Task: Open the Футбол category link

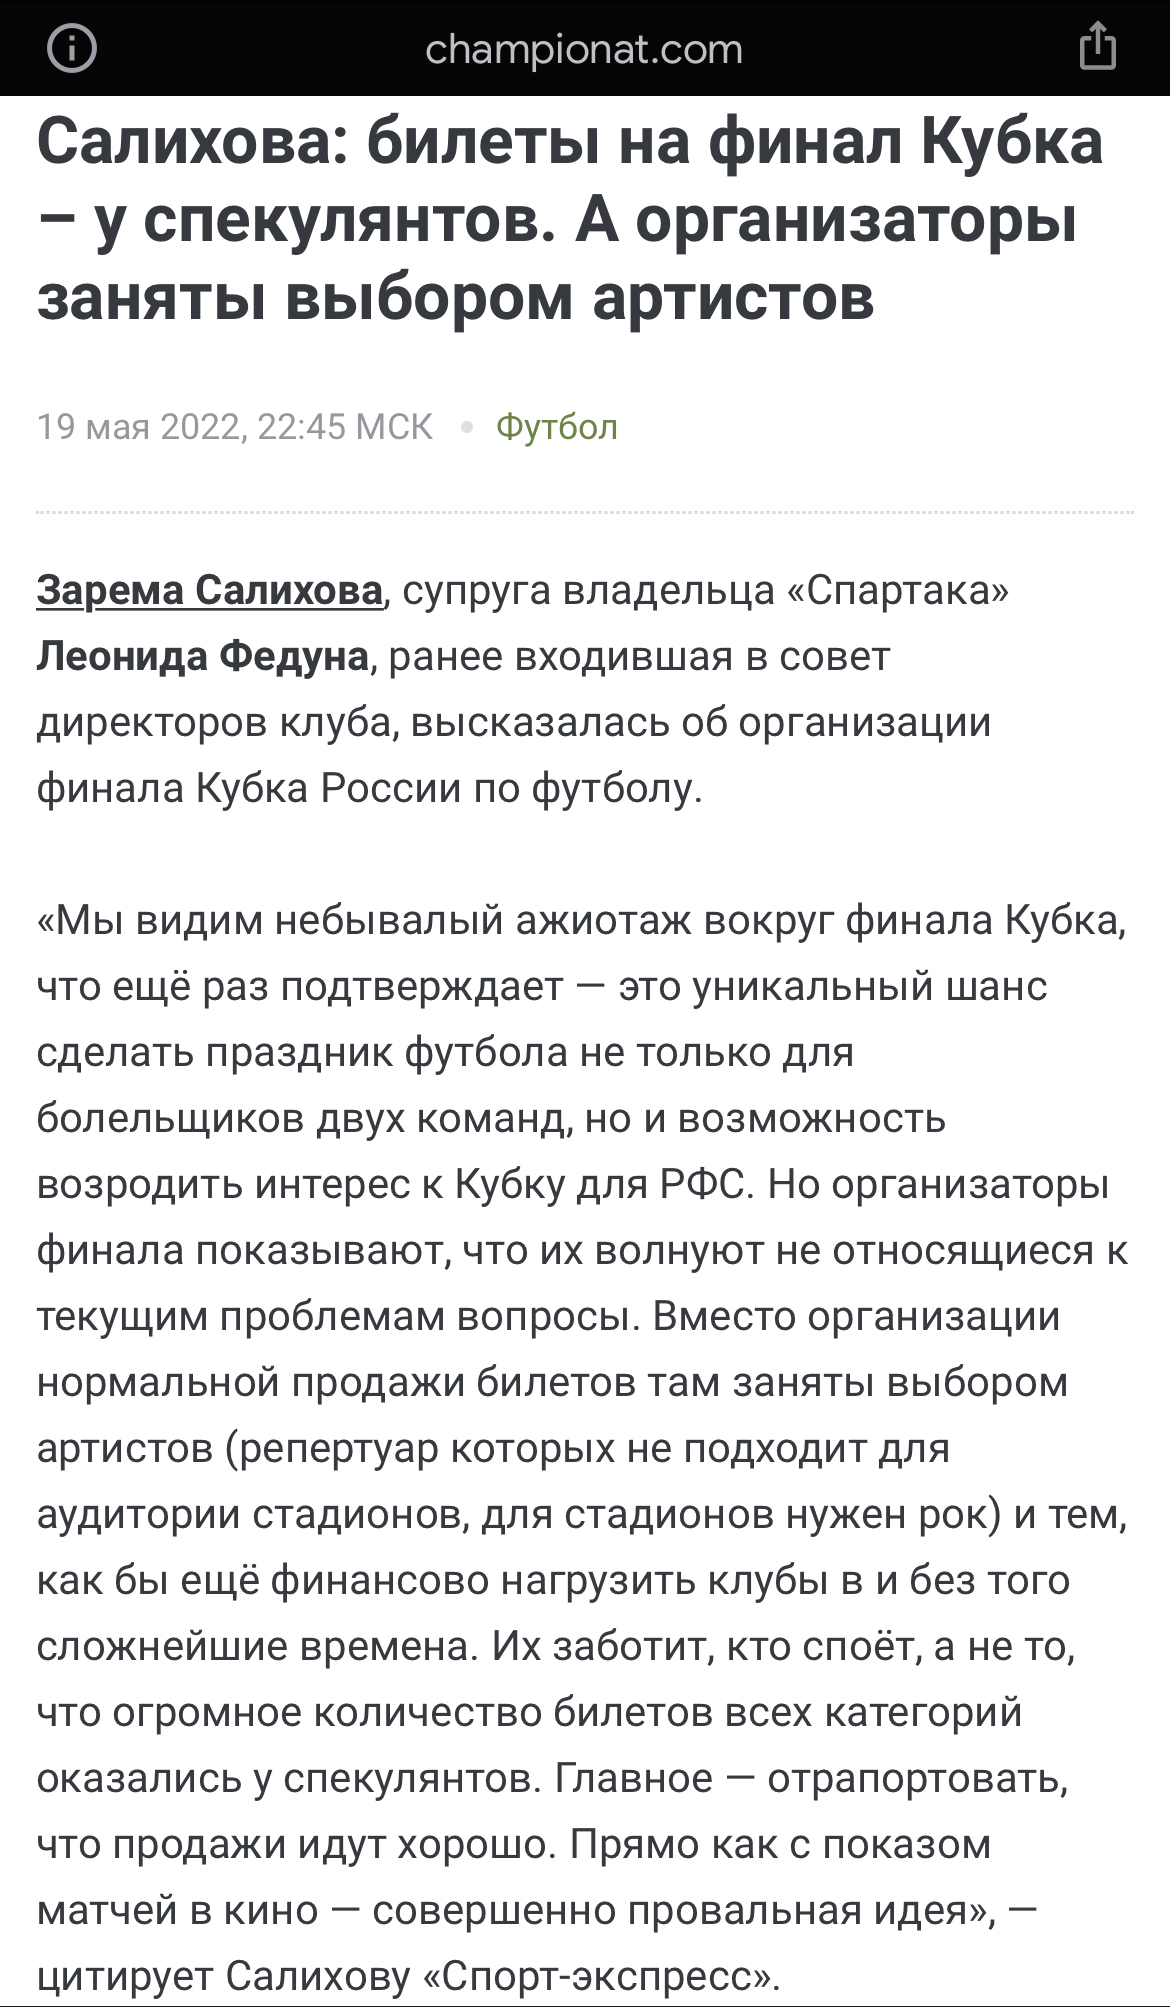Action: pyautogui.click(x=556, y=427)
